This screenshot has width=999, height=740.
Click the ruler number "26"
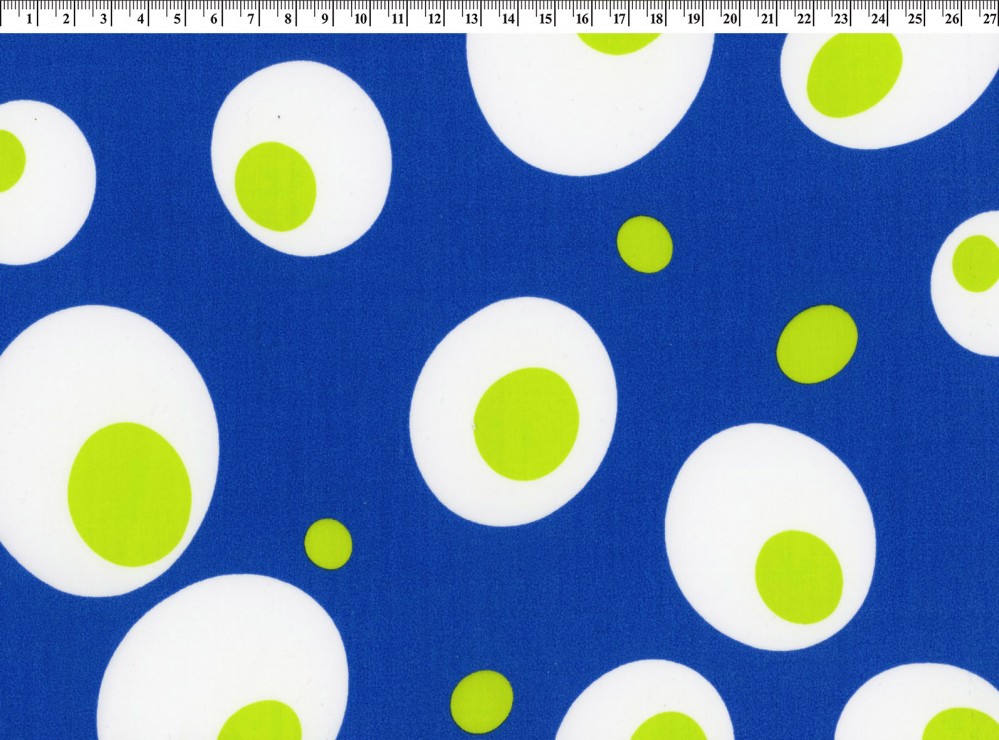[x=952, y=19]
